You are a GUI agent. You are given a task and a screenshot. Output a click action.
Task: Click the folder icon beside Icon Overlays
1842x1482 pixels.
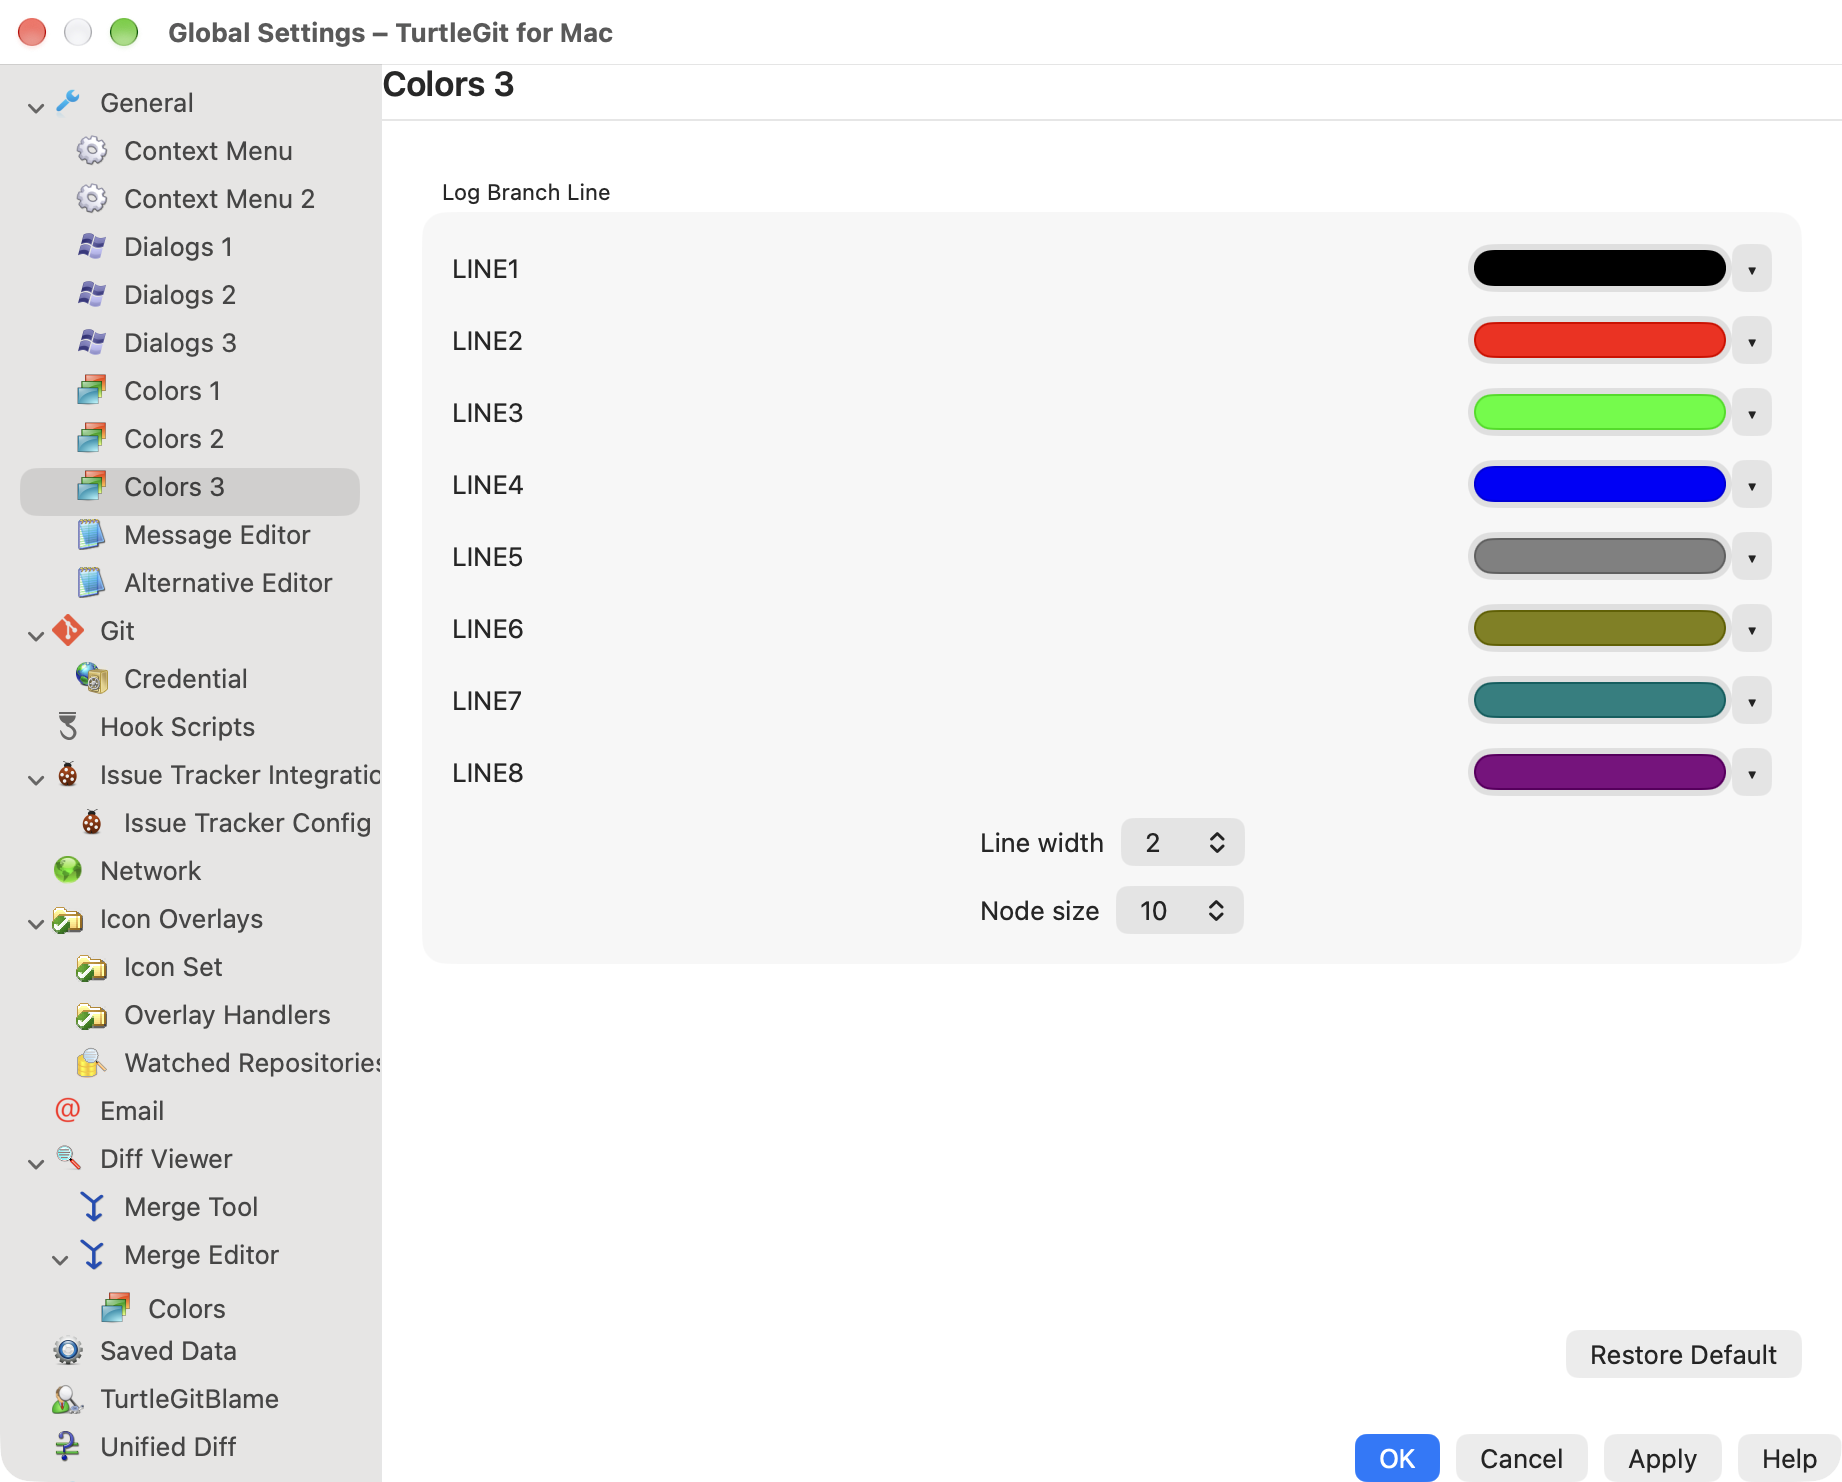tap(68, 919)
